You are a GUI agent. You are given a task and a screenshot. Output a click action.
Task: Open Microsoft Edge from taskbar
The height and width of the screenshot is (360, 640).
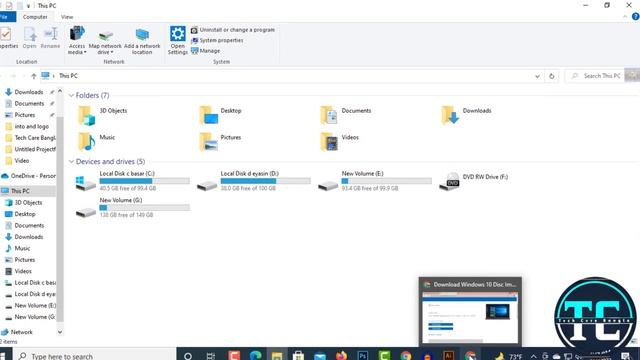pyautogui.click(x=256, y=356)
